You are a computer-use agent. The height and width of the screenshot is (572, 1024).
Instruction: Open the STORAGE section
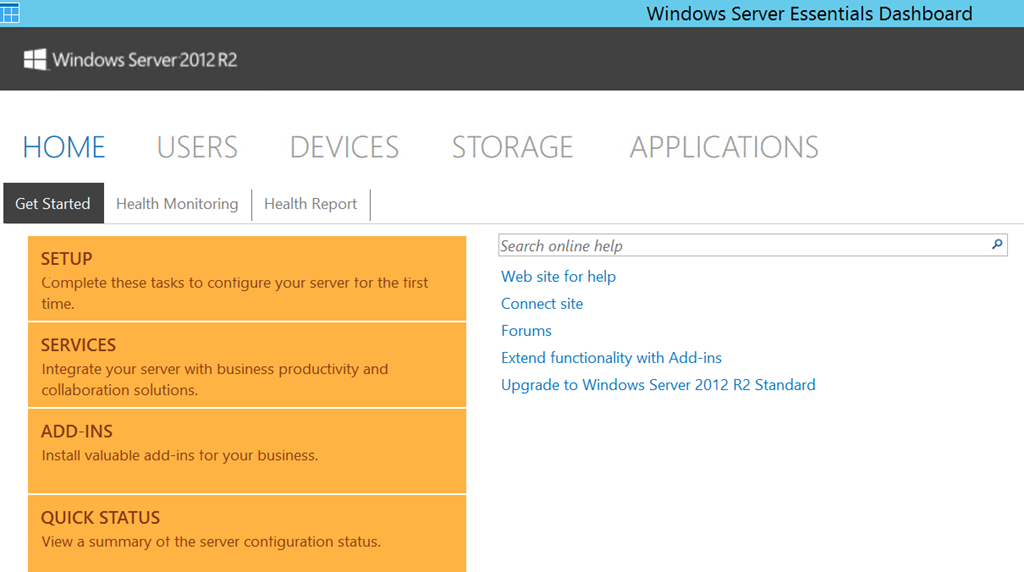[x=513, y=147]
